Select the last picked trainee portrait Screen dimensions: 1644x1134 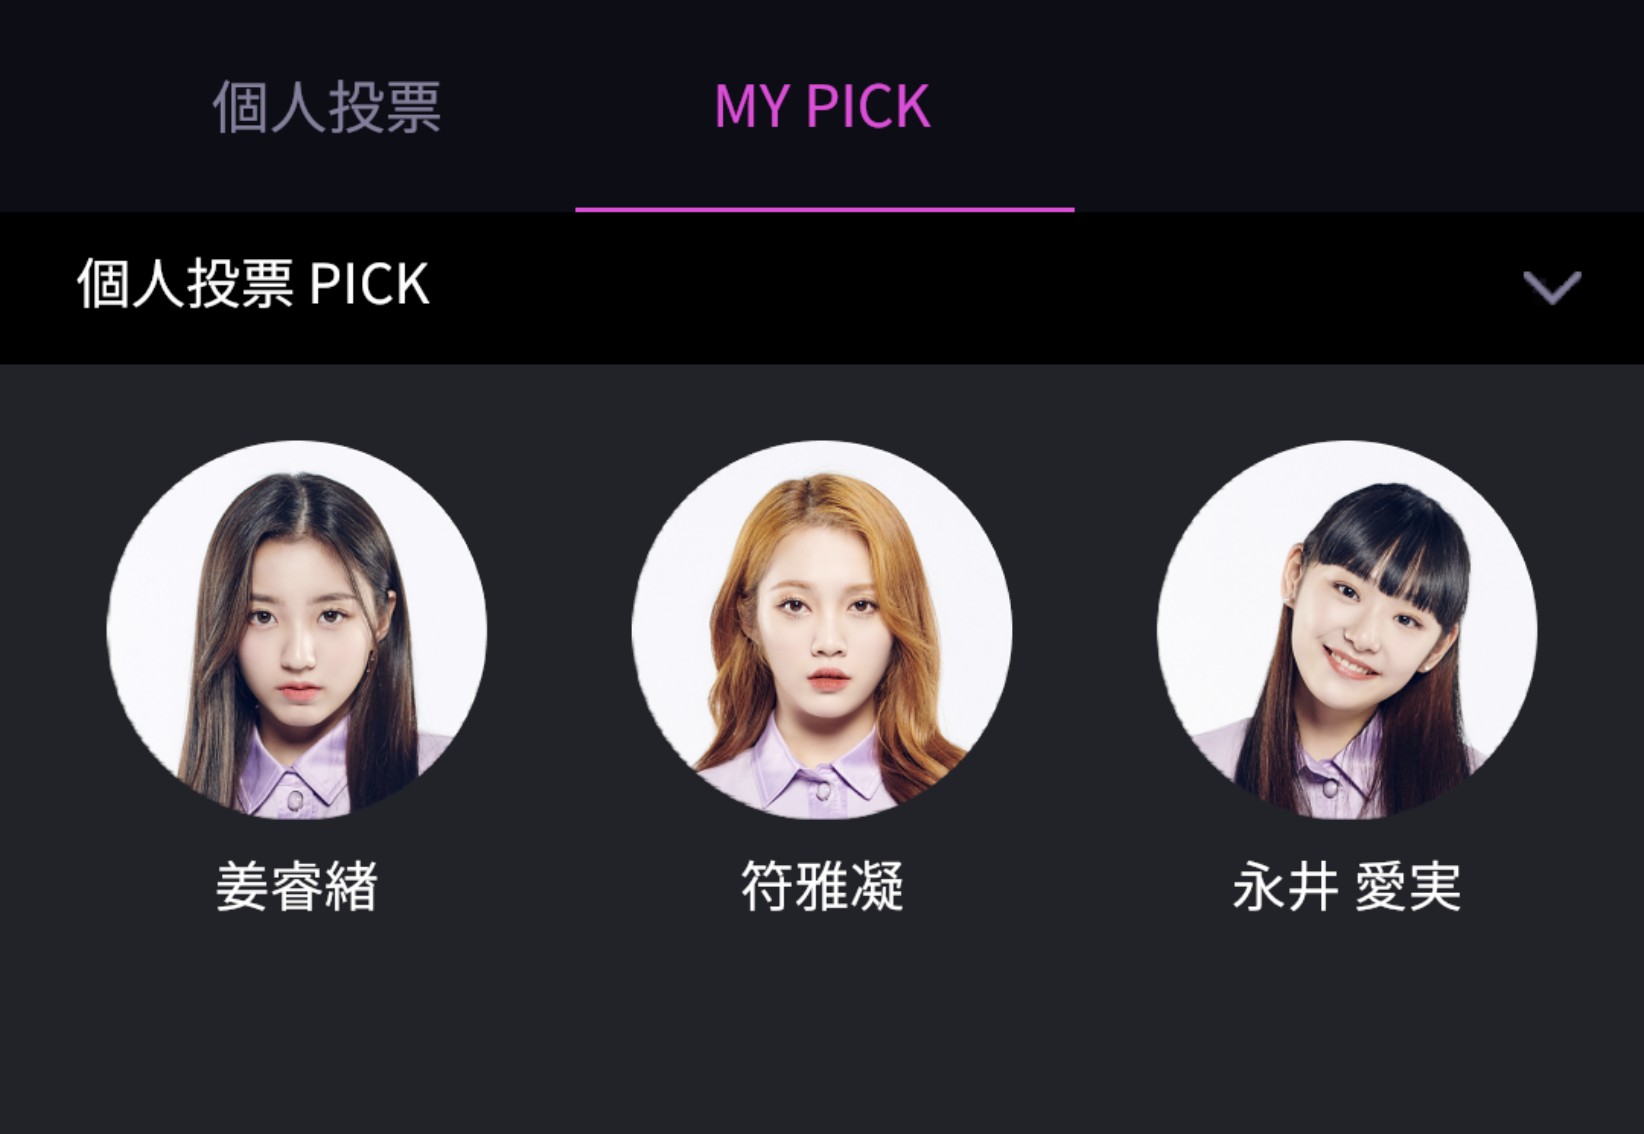1347,630
